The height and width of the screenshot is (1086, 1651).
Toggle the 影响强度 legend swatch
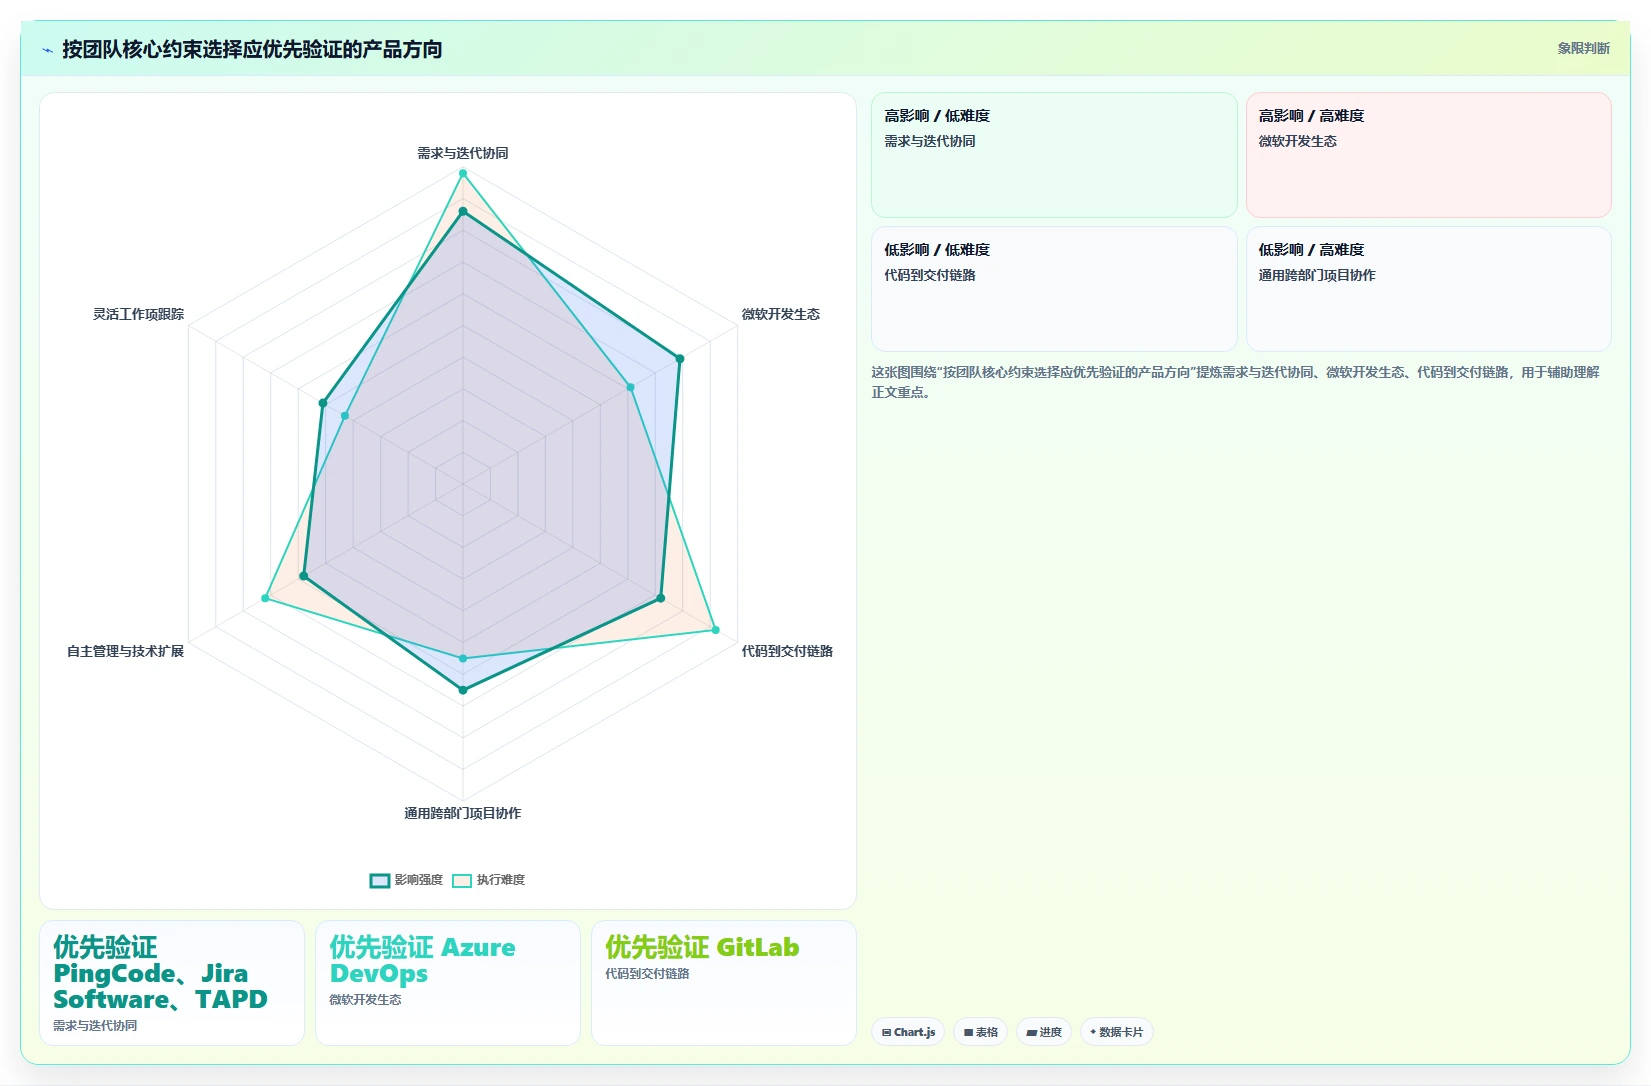coord(380,880)
